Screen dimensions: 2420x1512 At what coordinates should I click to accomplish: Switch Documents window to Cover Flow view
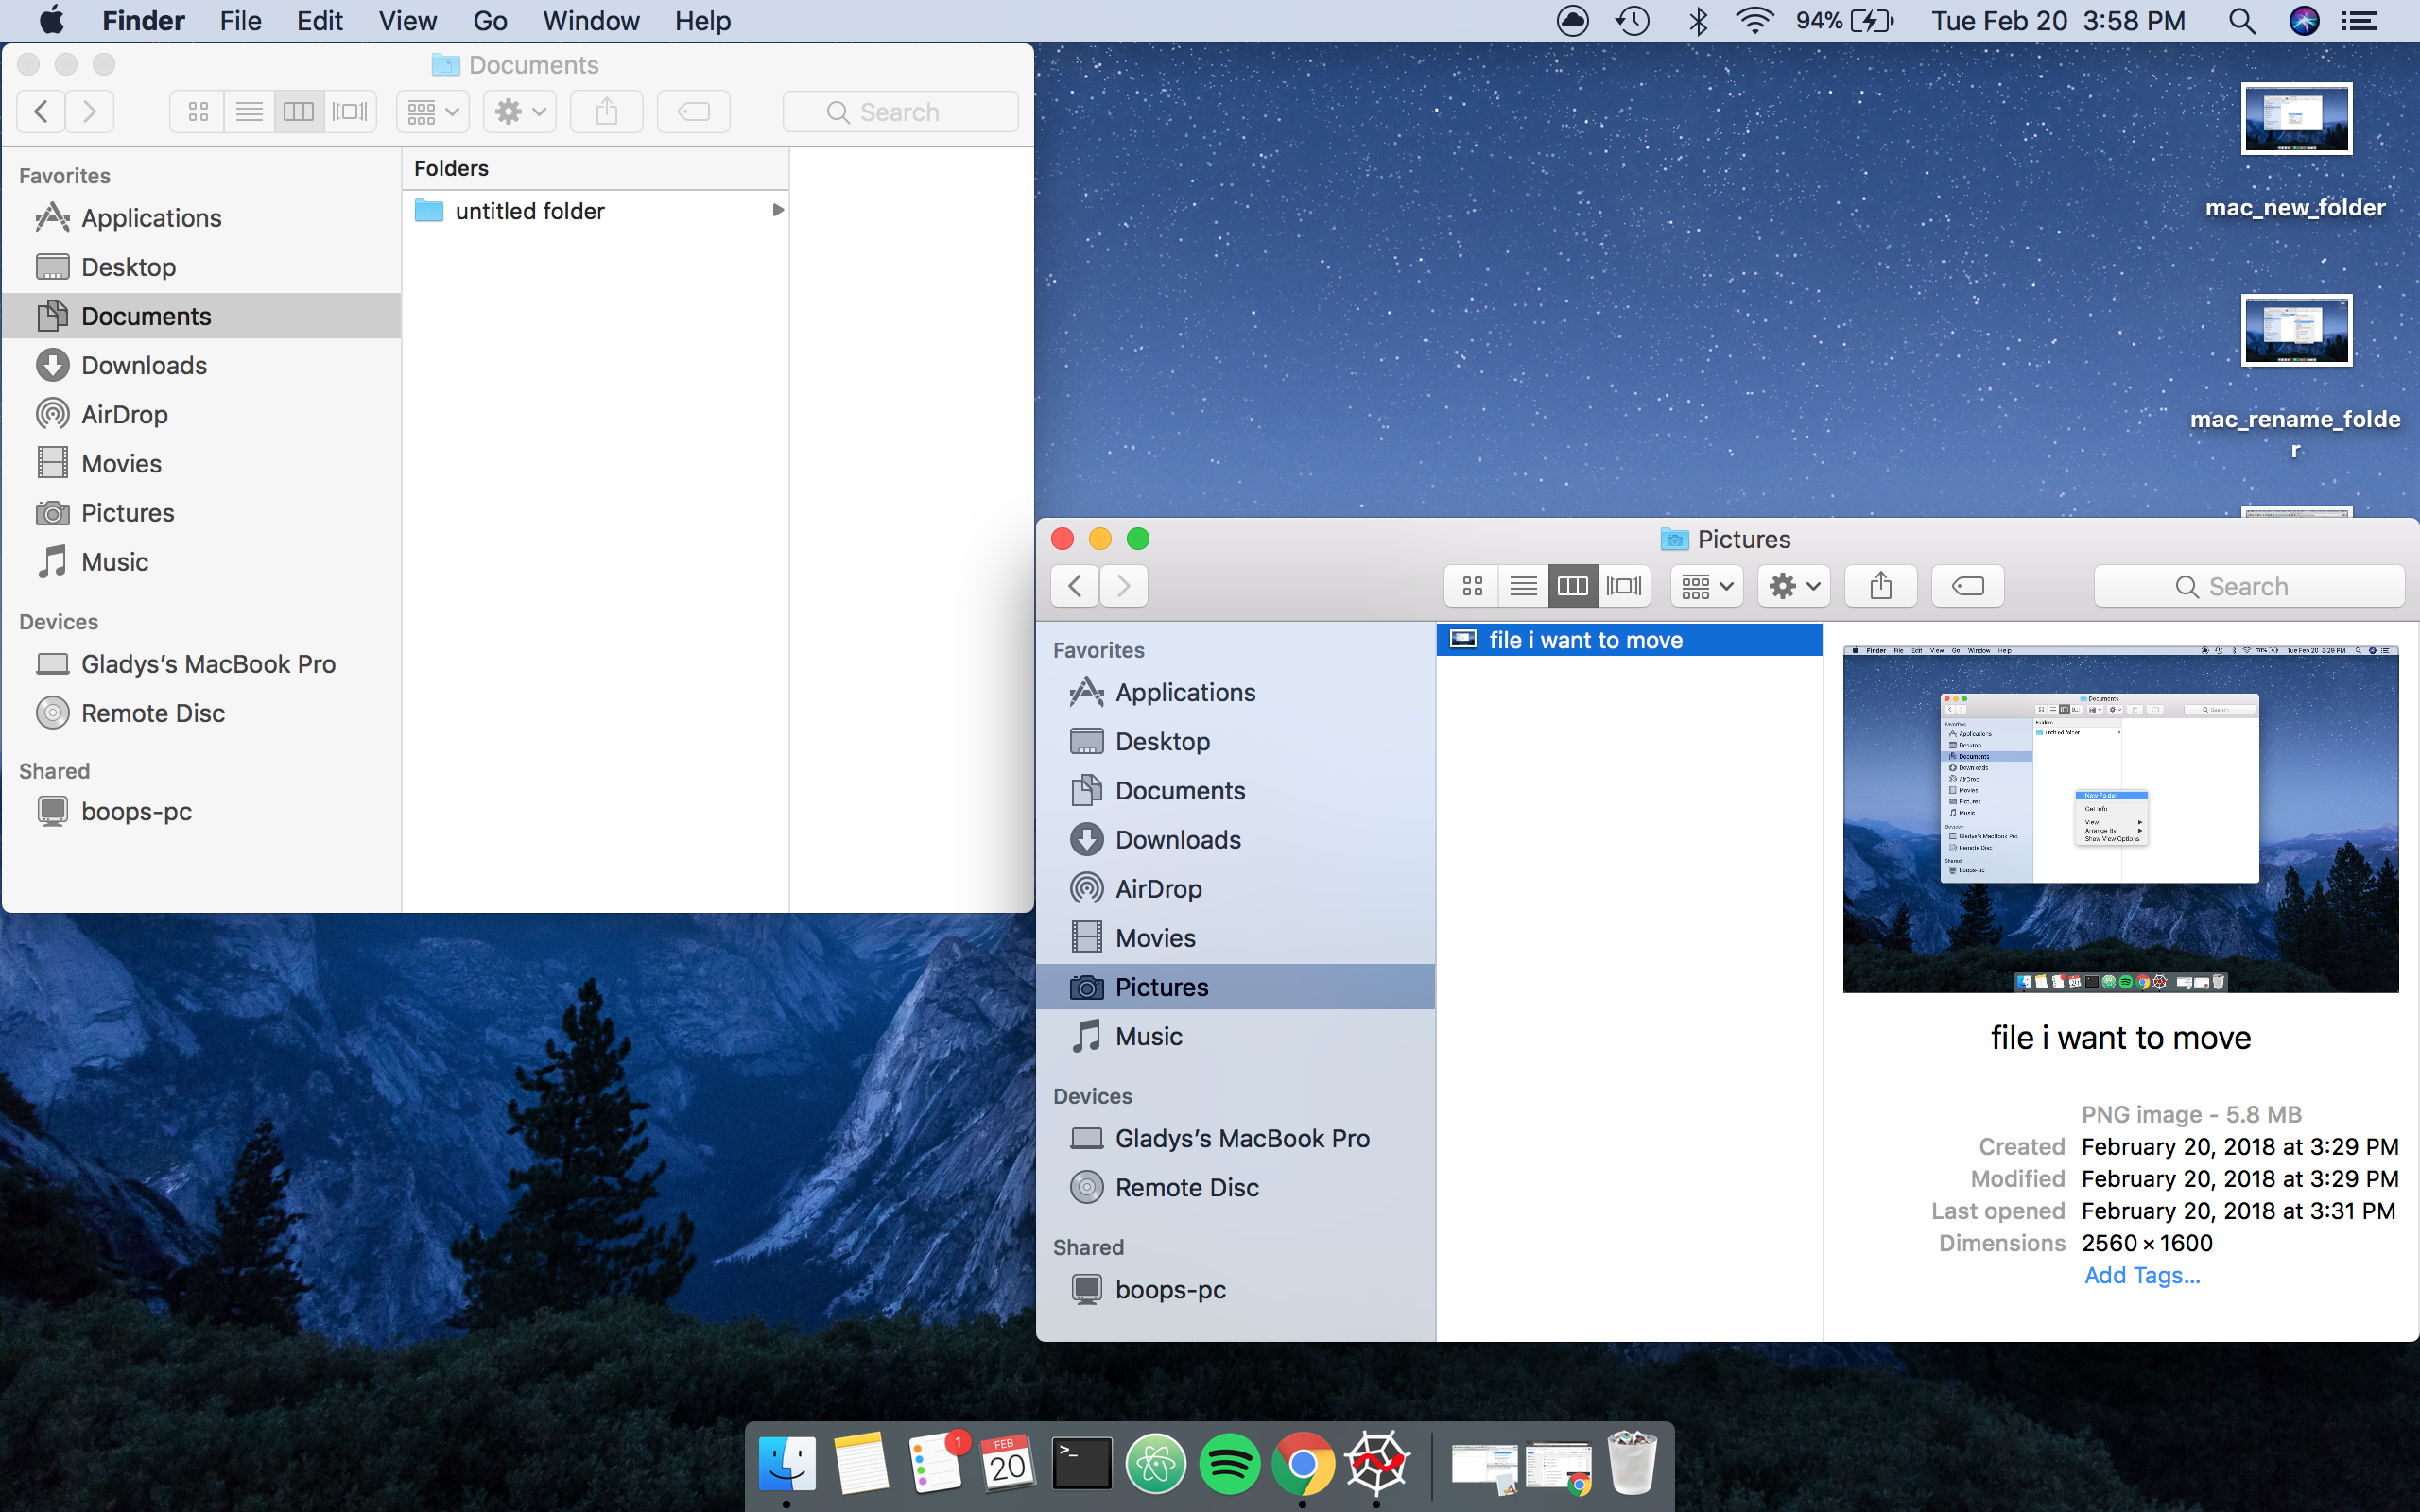coord(350,111)
